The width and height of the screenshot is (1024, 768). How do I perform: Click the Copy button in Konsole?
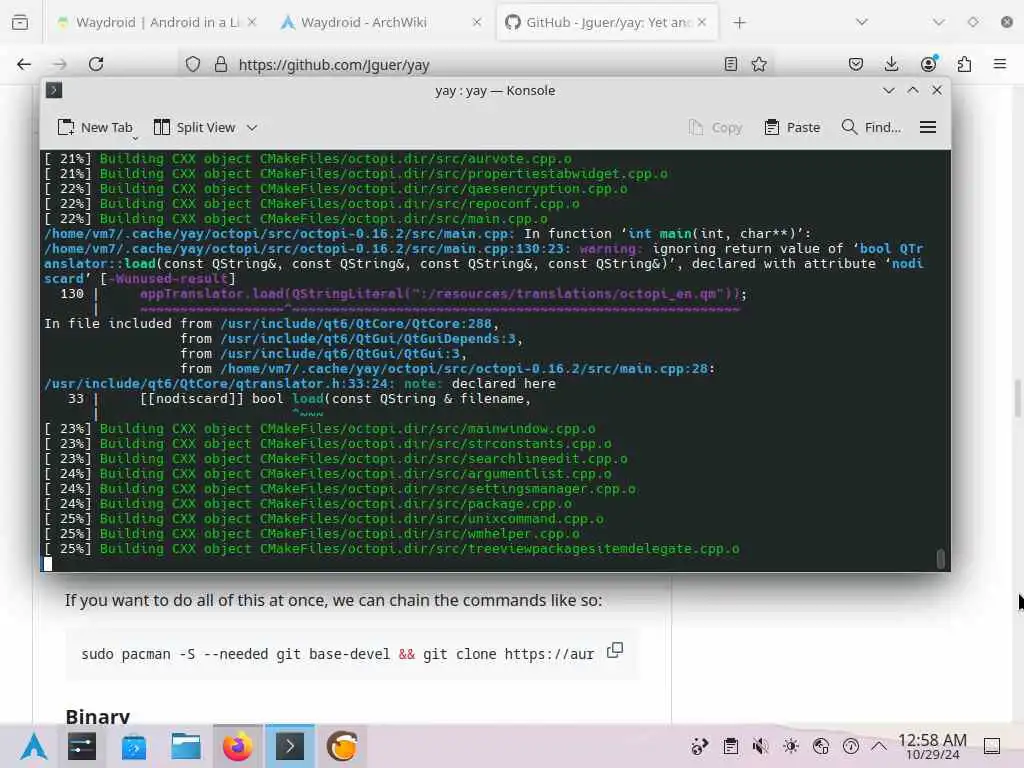click(x=716, y=127)
